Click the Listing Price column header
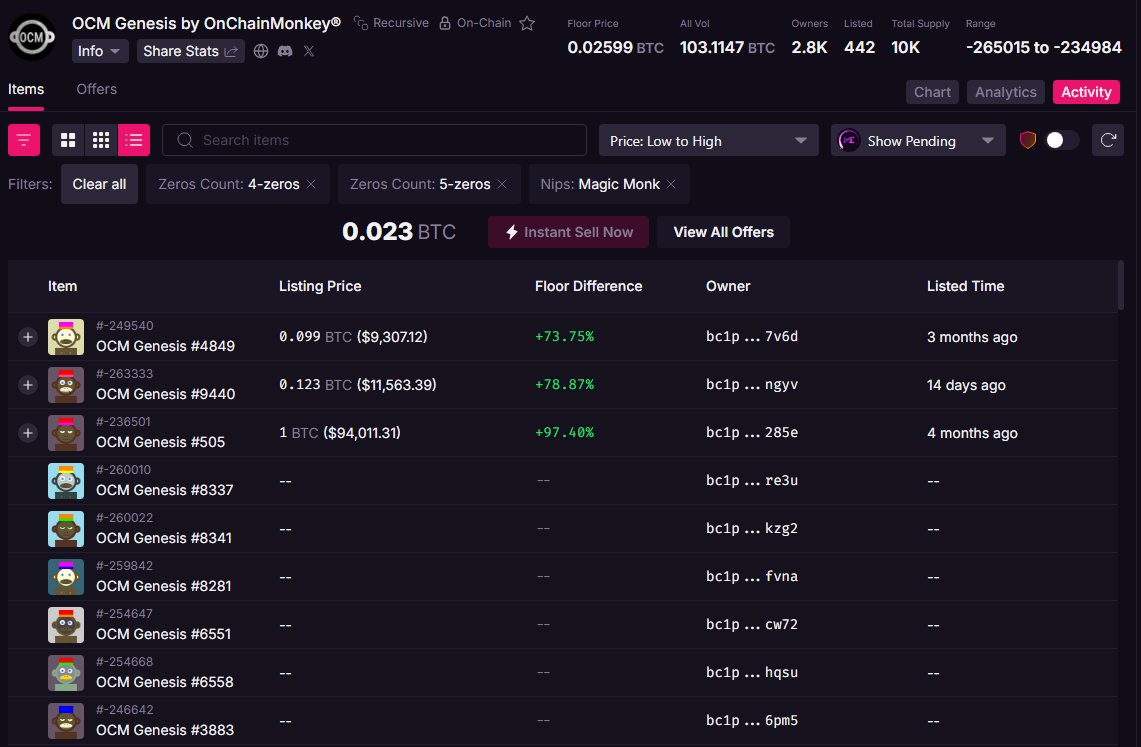 tap(320, 287)
